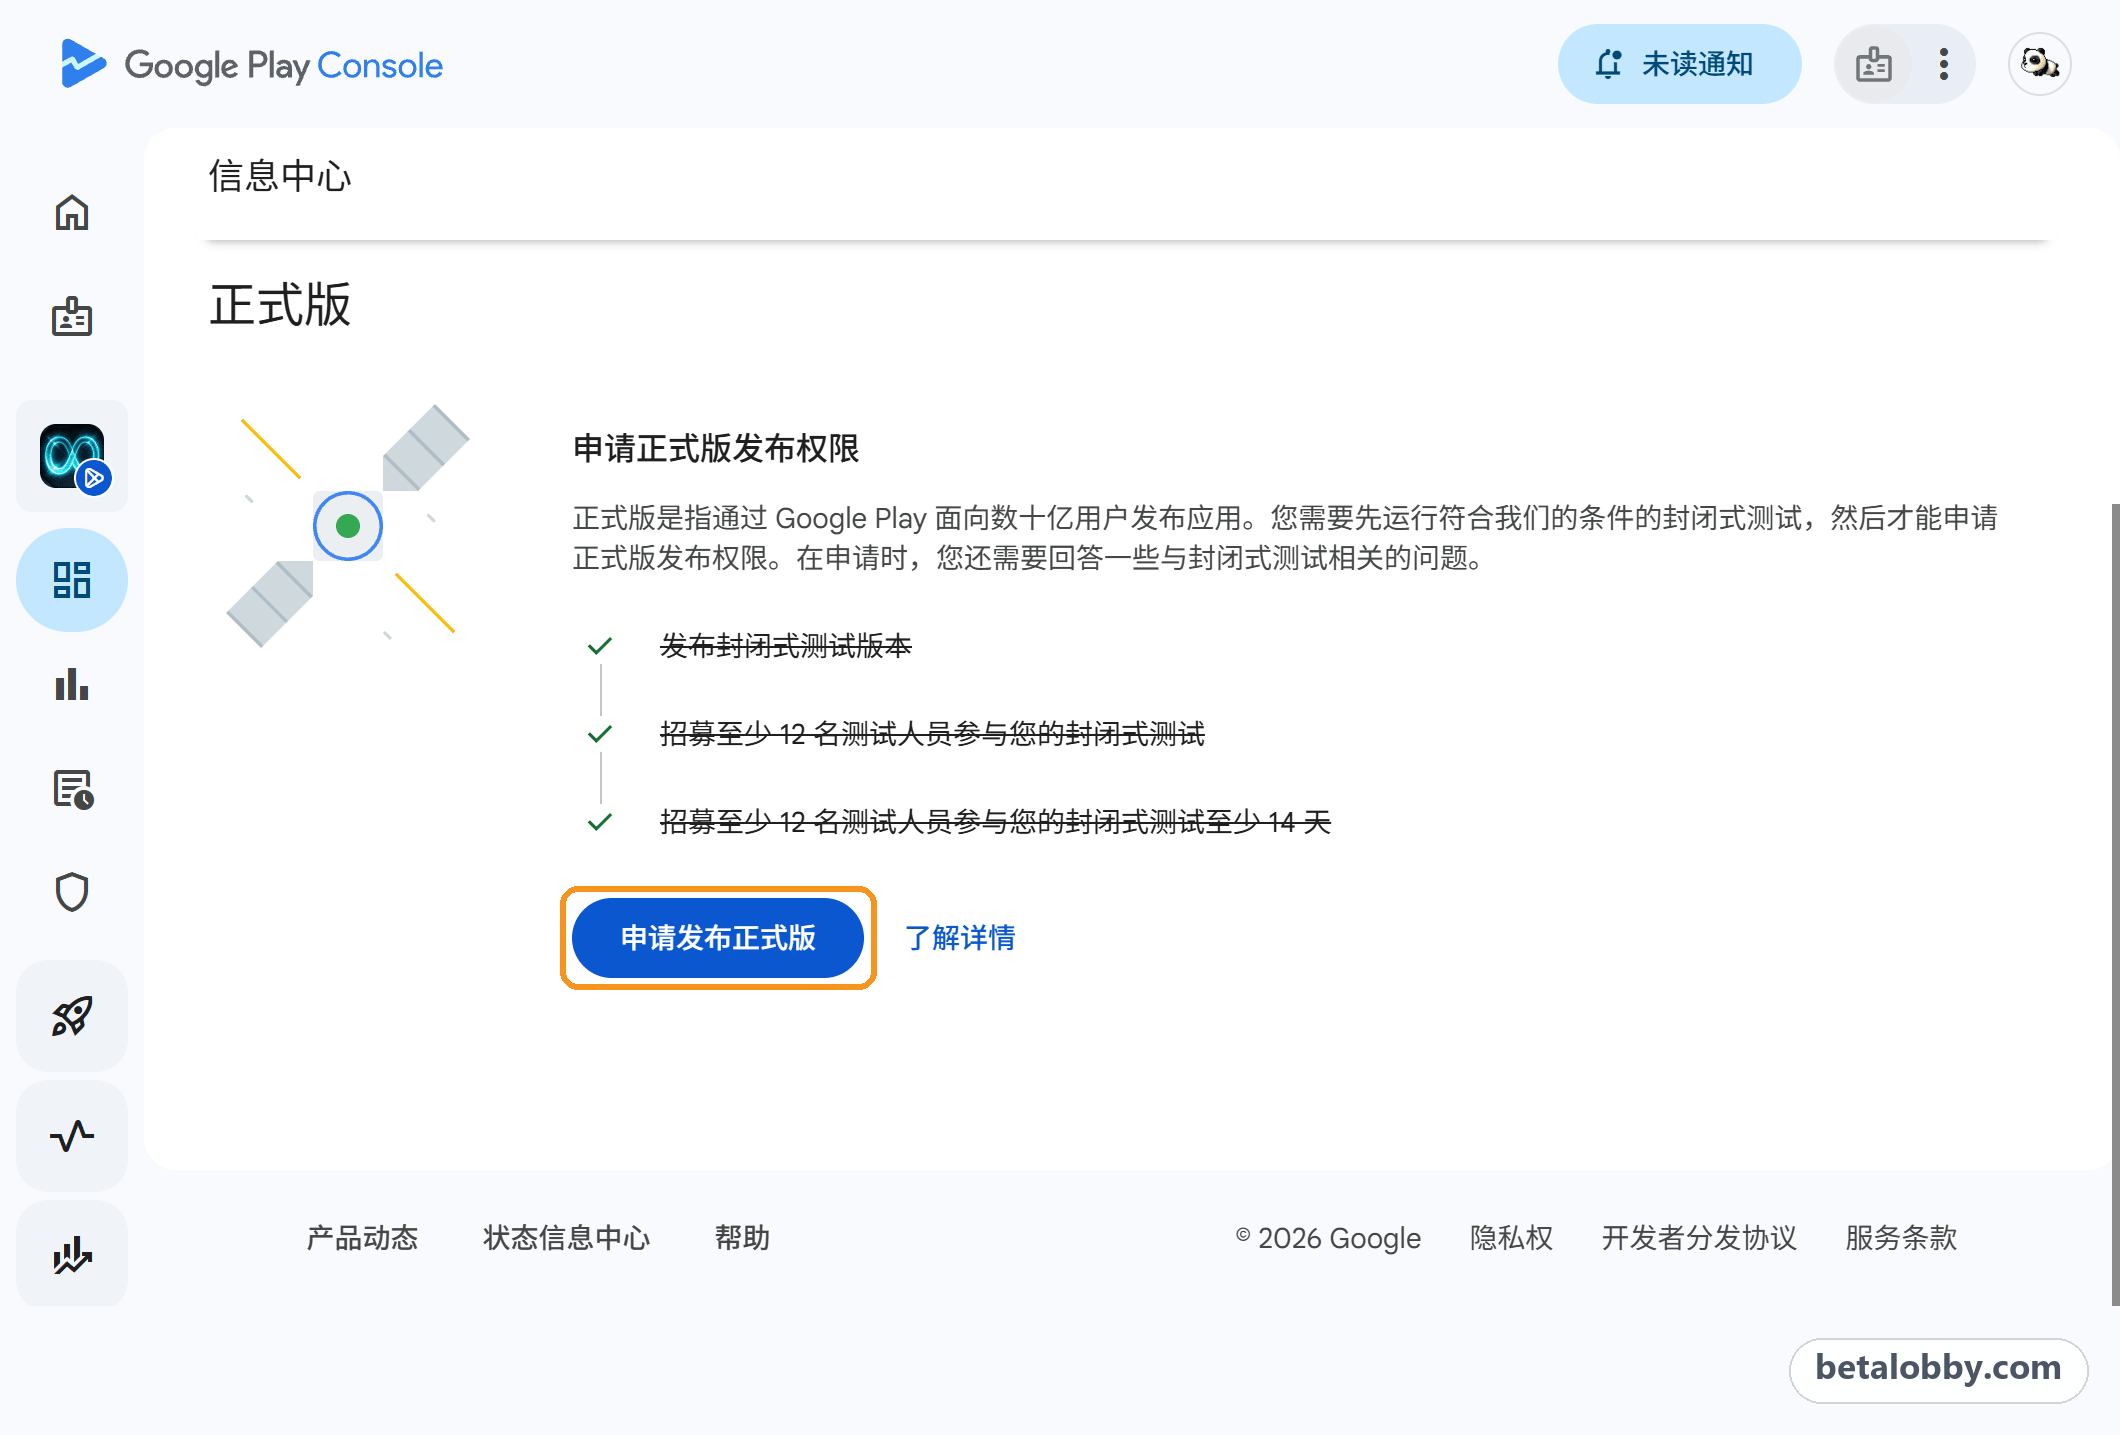Open 开发者分发协议 footer link
This screenshot has width=2120, height=1435.
(x=1699, y=1238)
